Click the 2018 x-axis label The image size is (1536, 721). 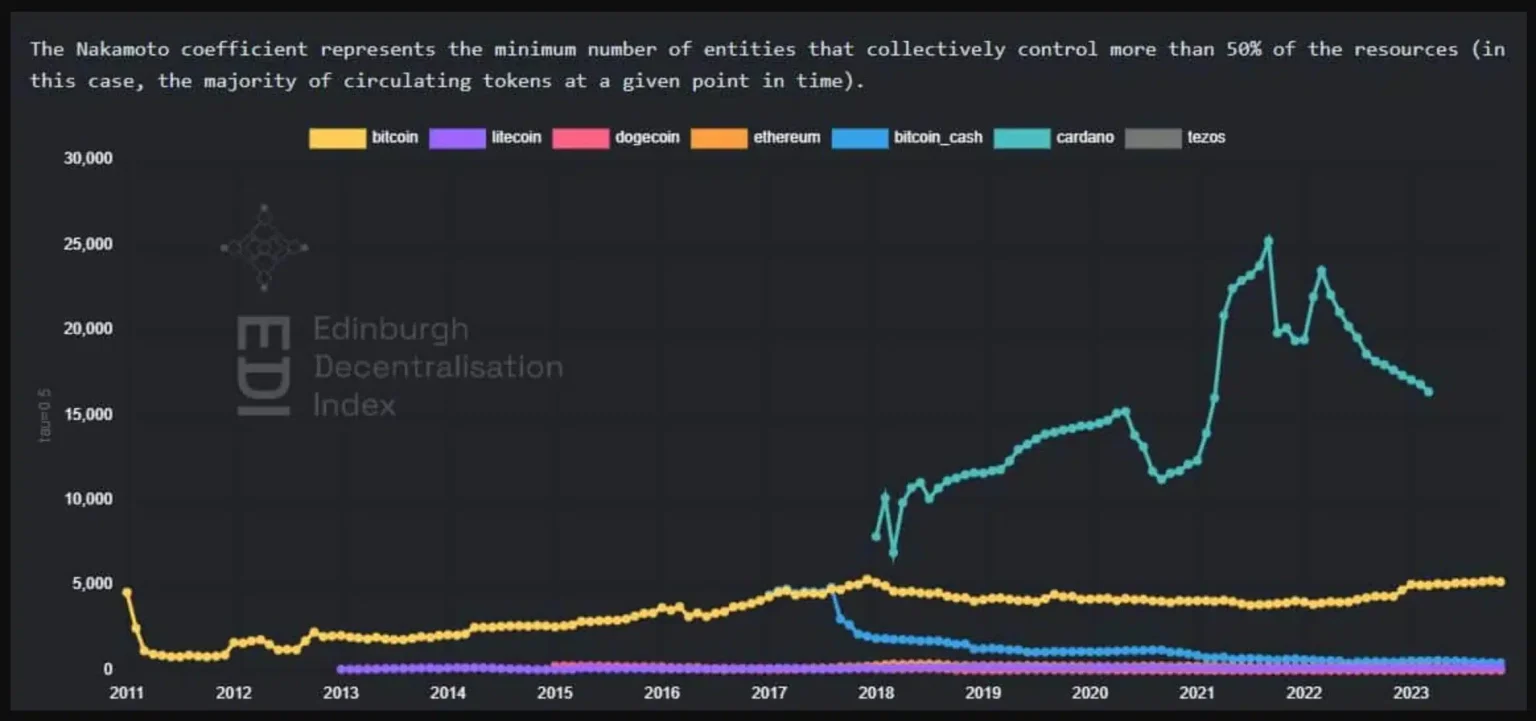point(876,693)
